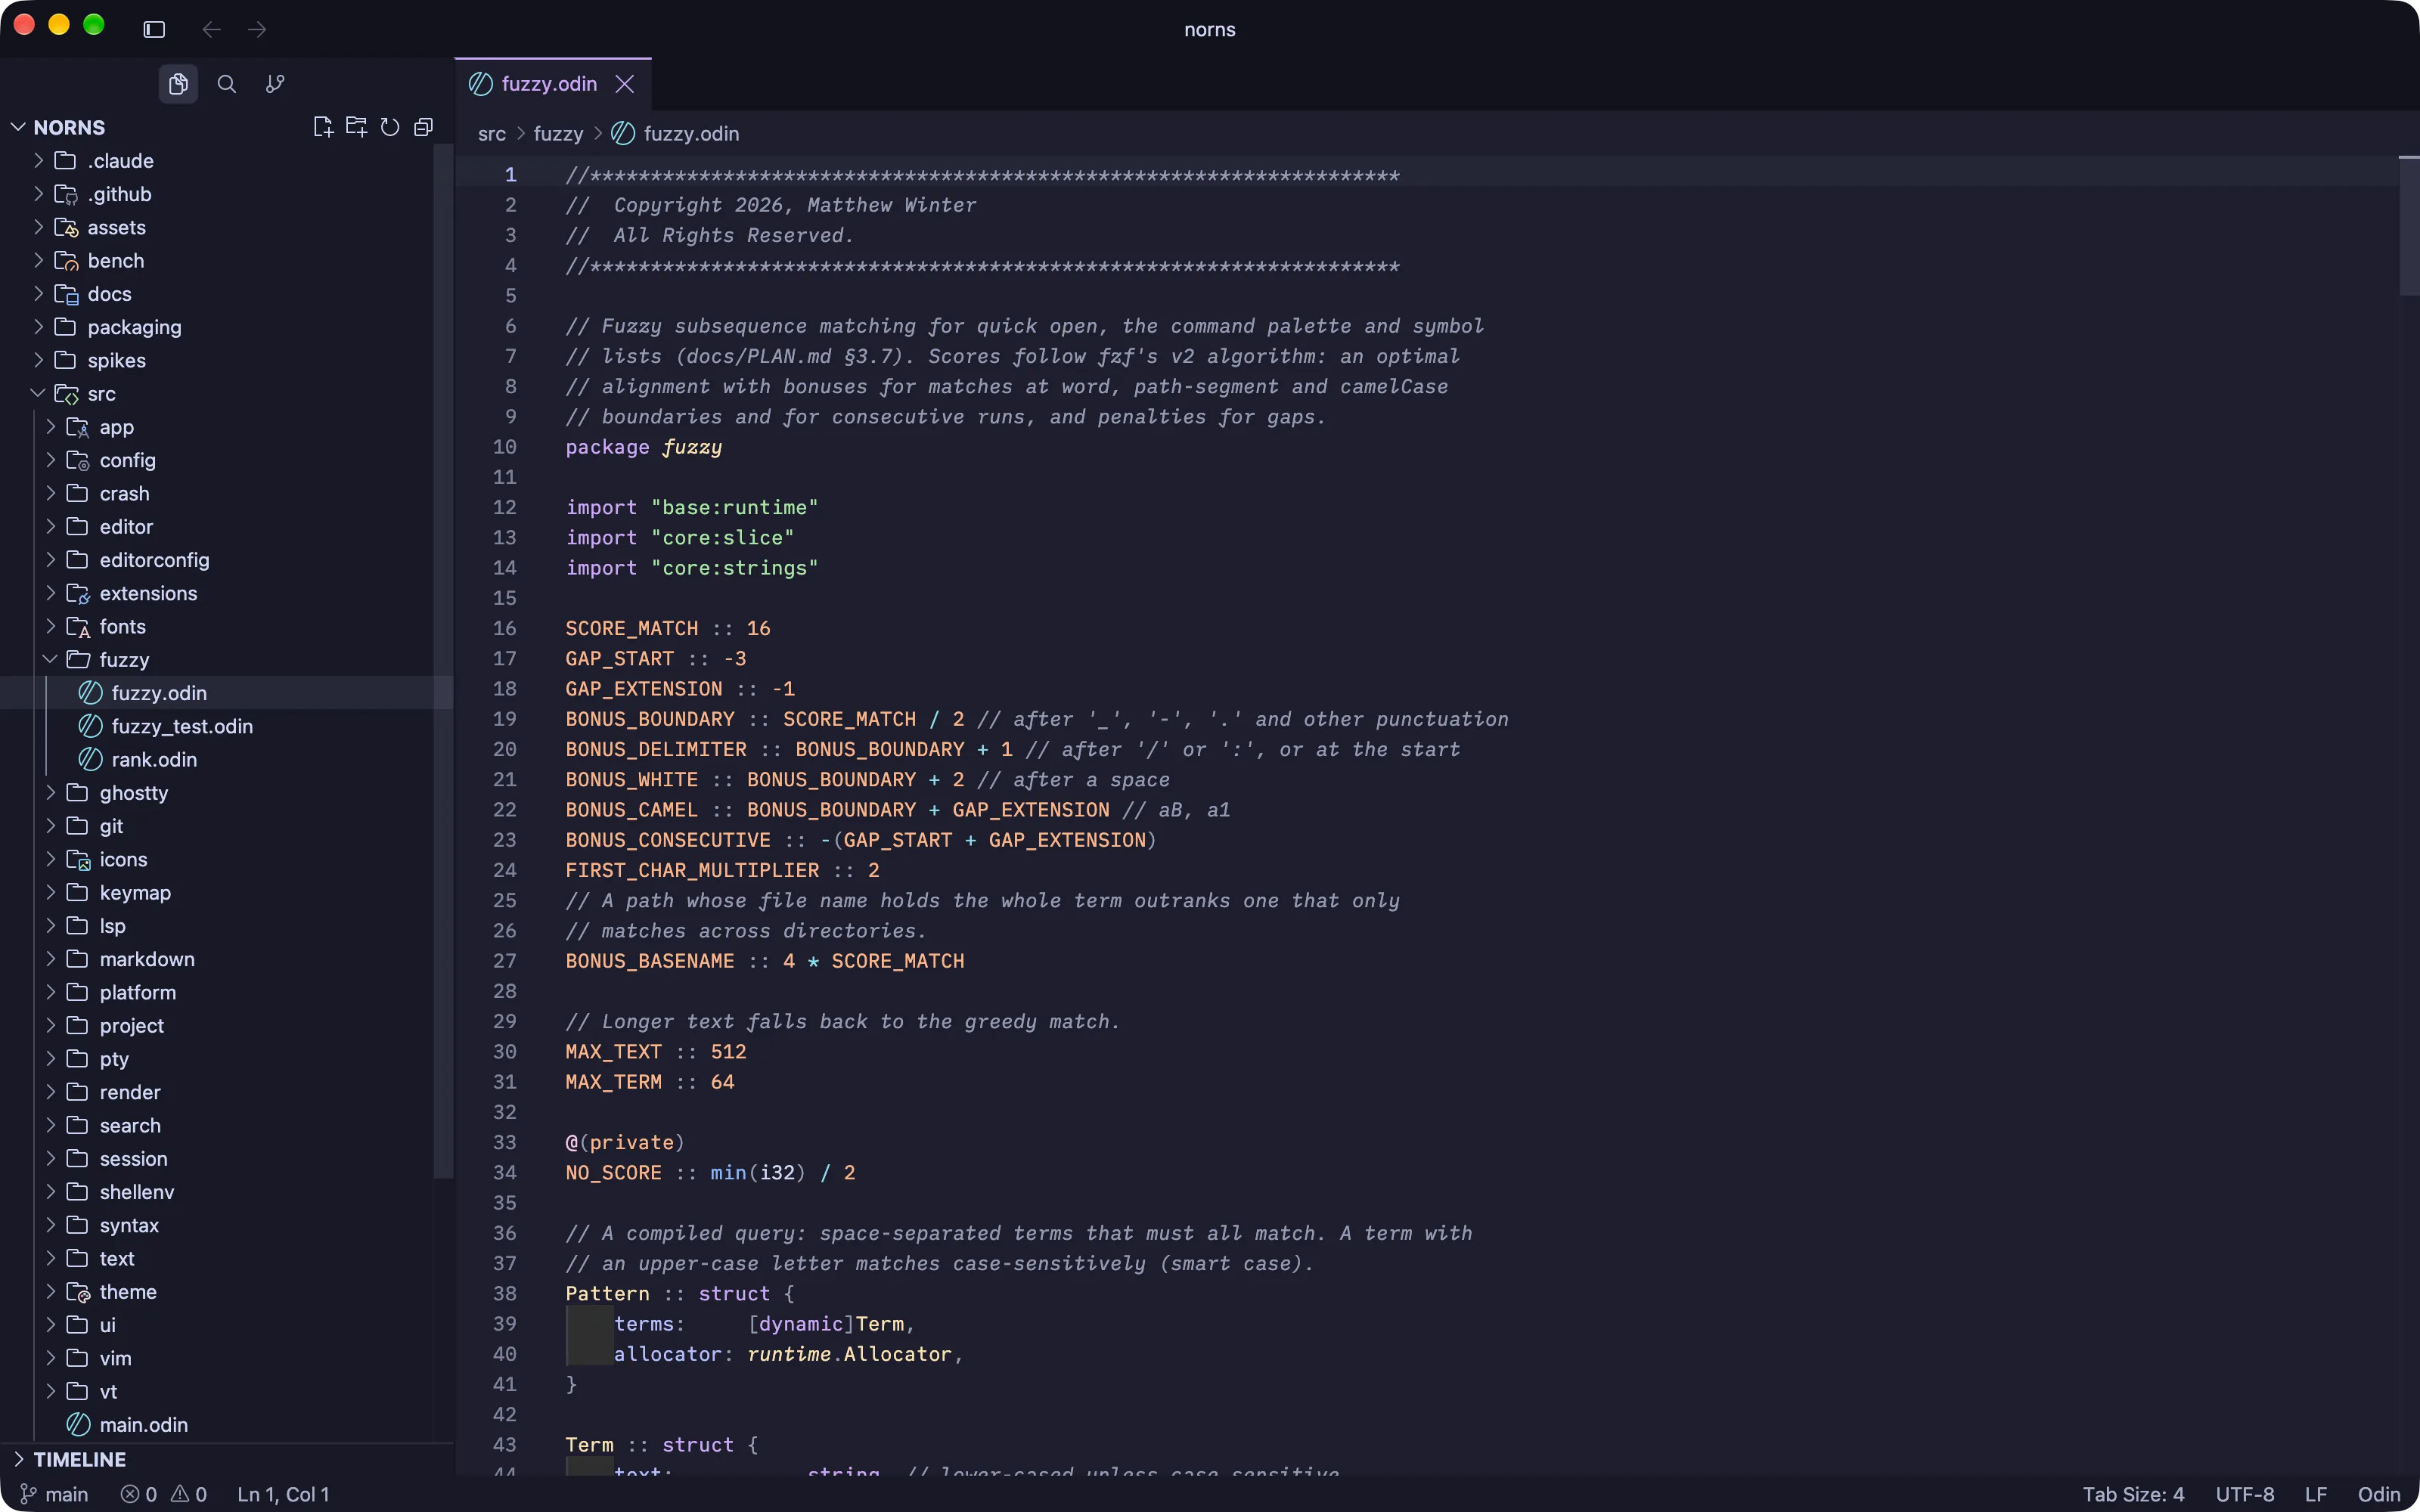Screen dimensions: 2420x1512
Task: Change UTF-8 encoding in status bar
Action: coord(2245,1494)
